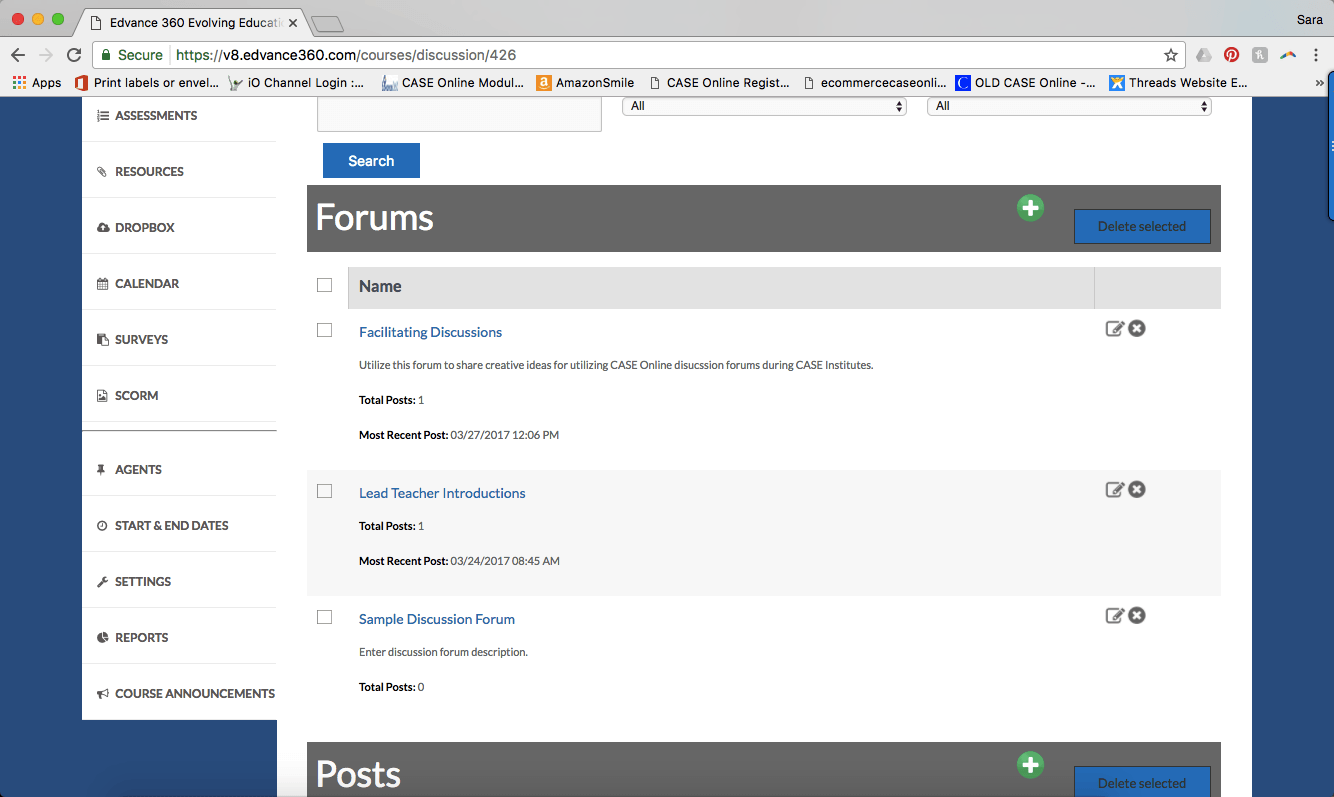
Task: Delete the Sample Discussion Forum via x icon
Action: [x=1137, y=616]
